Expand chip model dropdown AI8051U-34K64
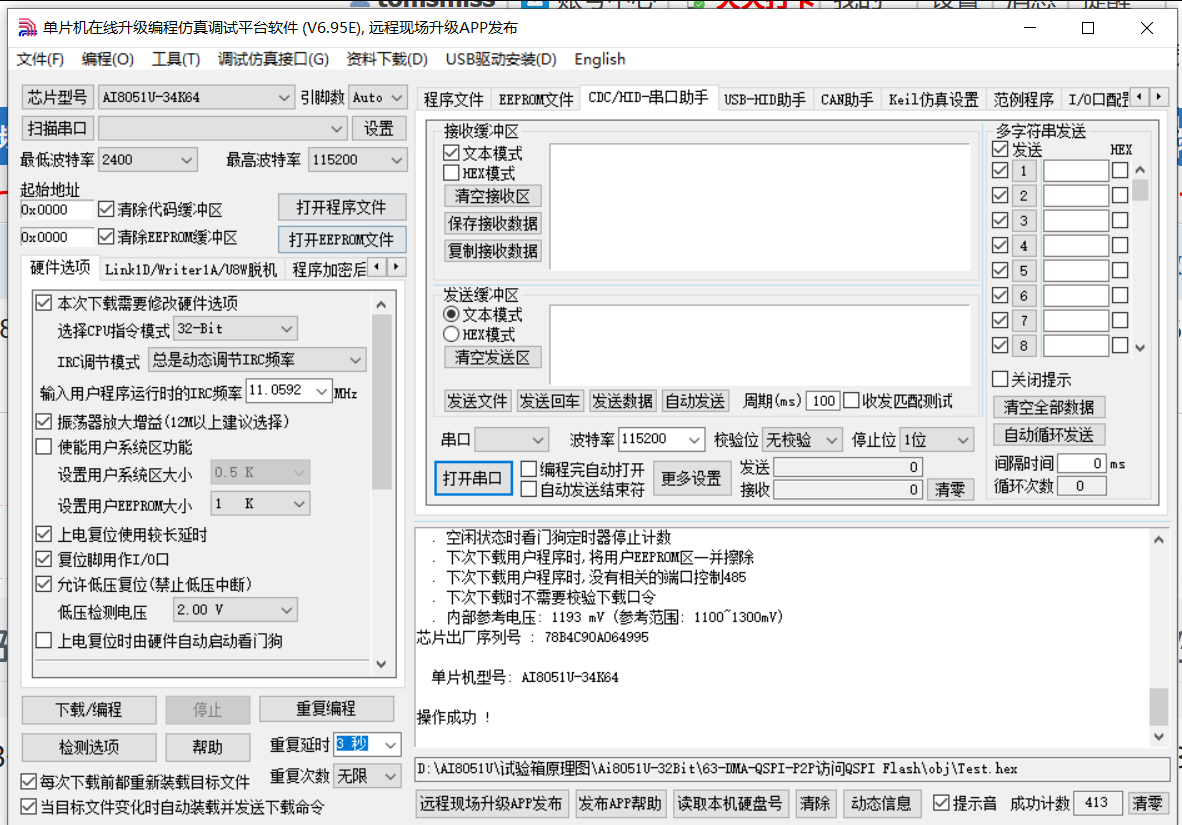Image resolution: width=1182 pixels, height=825 pixels. 283,97
